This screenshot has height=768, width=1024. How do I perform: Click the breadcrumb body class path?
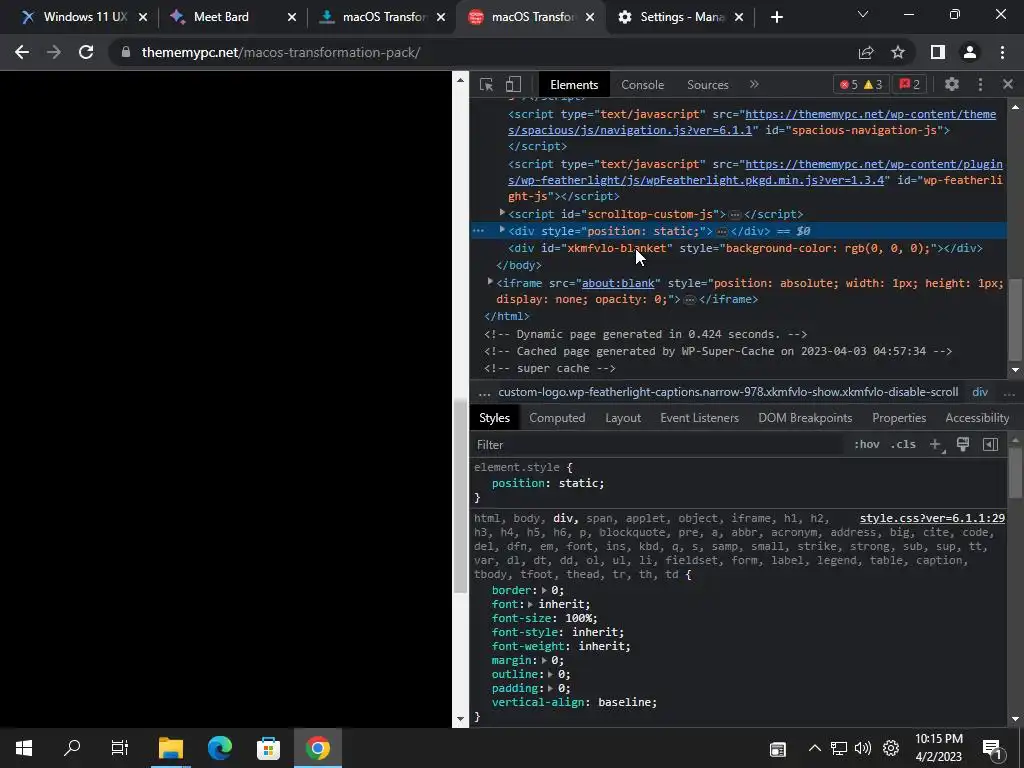pyautogui.click(x=728, y=392)
